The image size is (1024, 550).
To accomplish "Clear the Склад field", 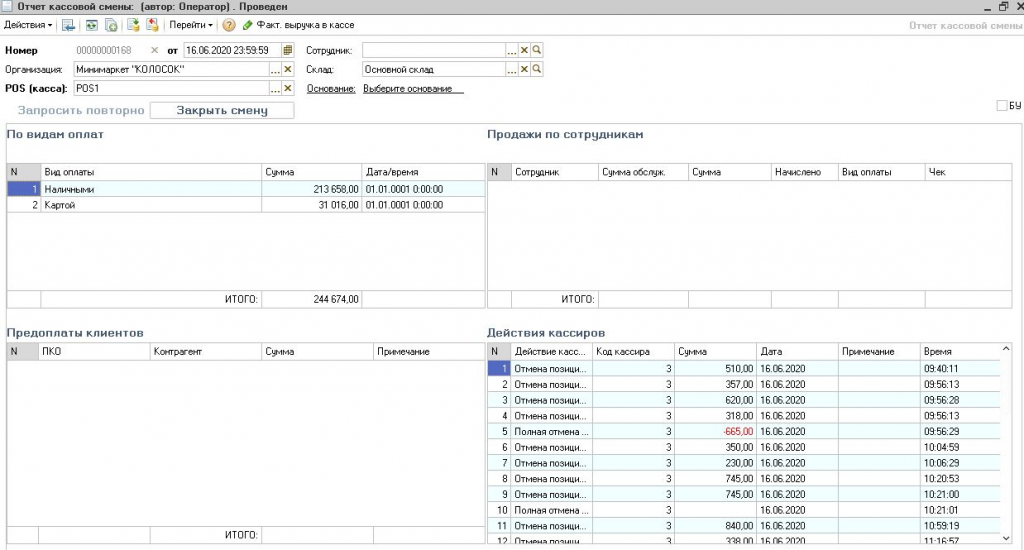I will pos(524,69).
